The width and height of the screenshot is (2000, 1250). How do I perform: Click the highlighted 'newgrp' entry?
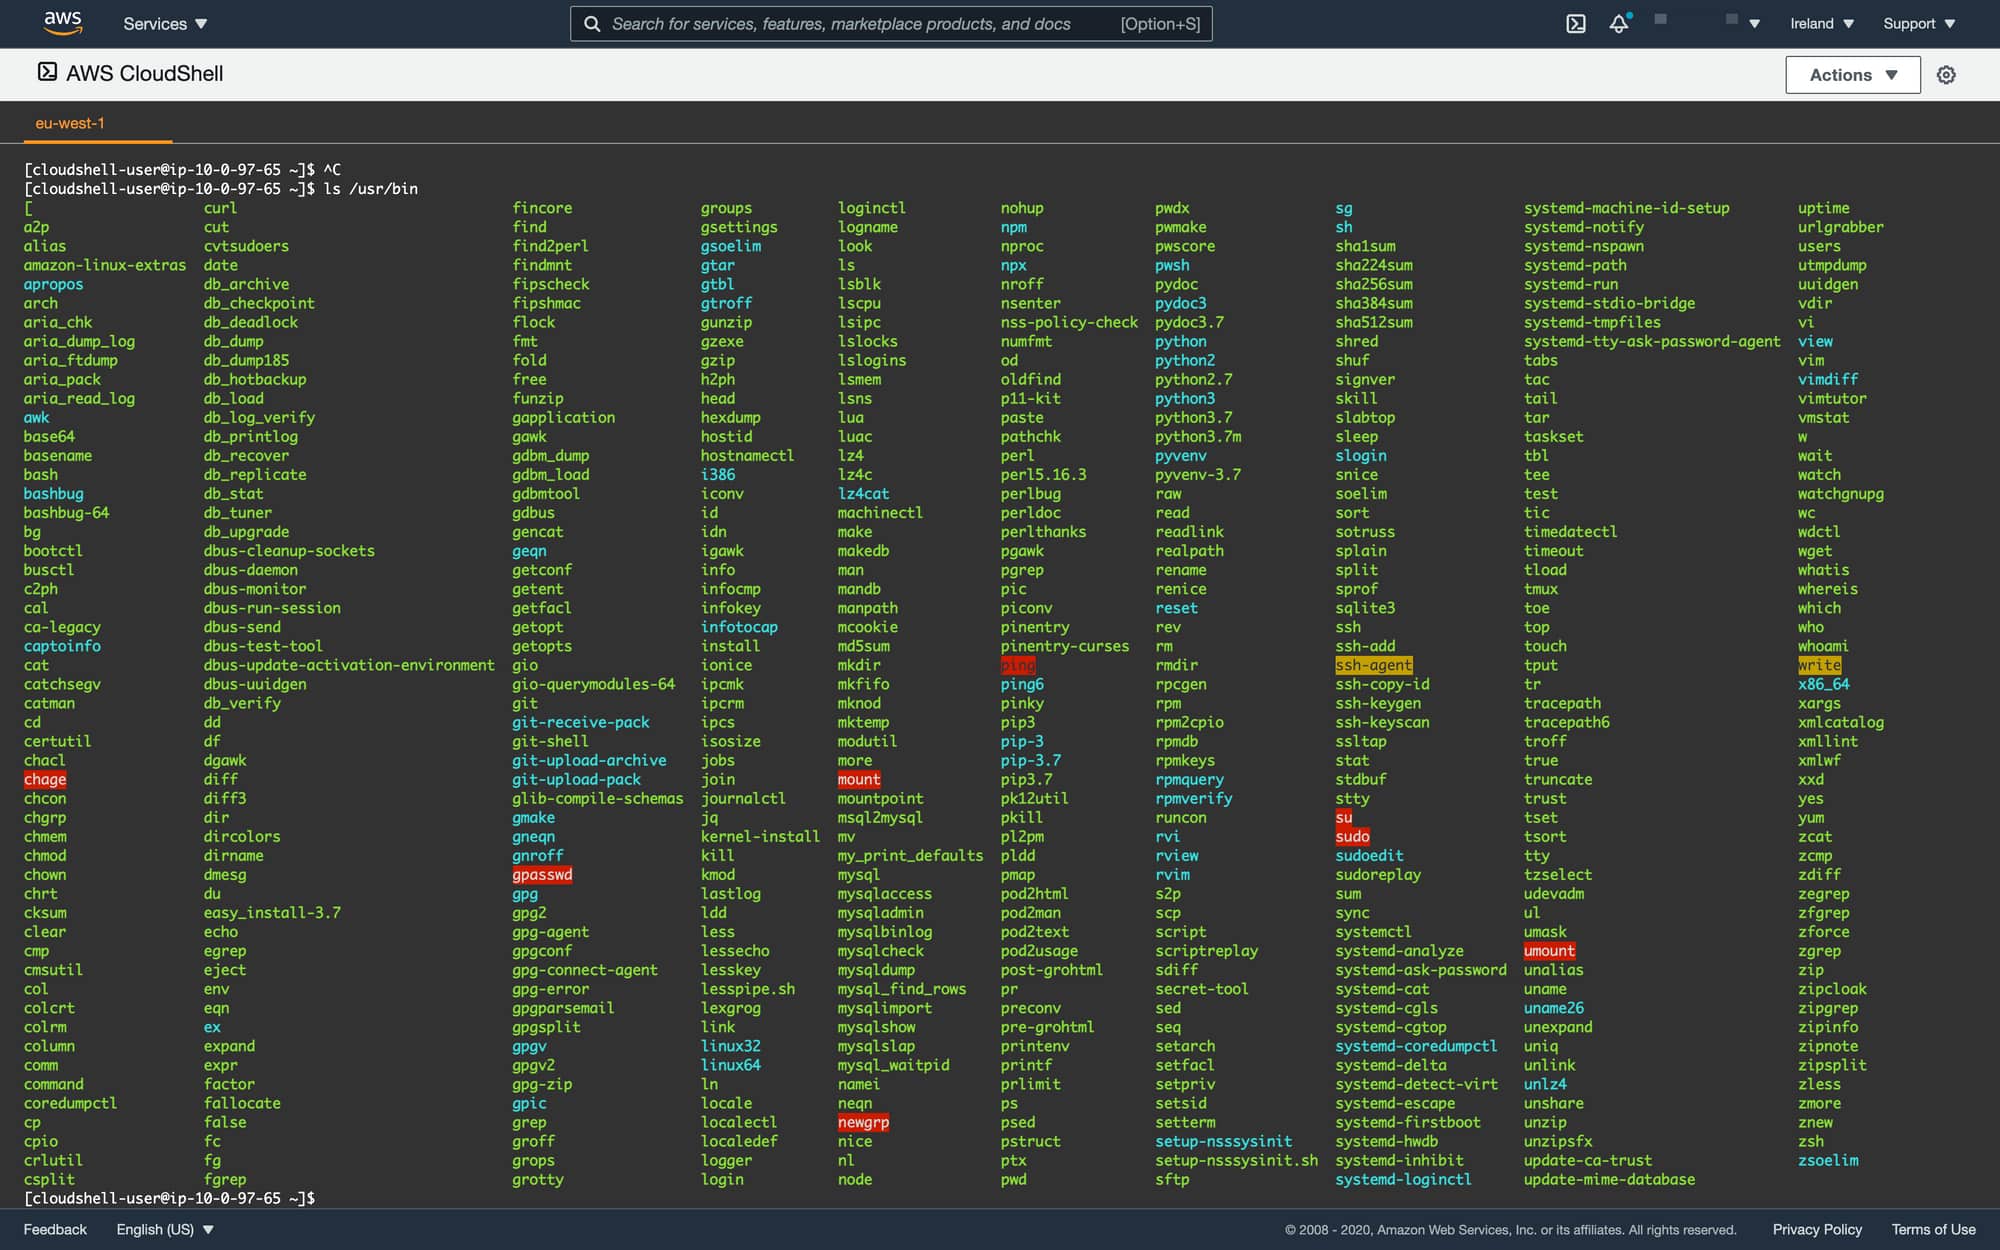(x=863, y=1122)
